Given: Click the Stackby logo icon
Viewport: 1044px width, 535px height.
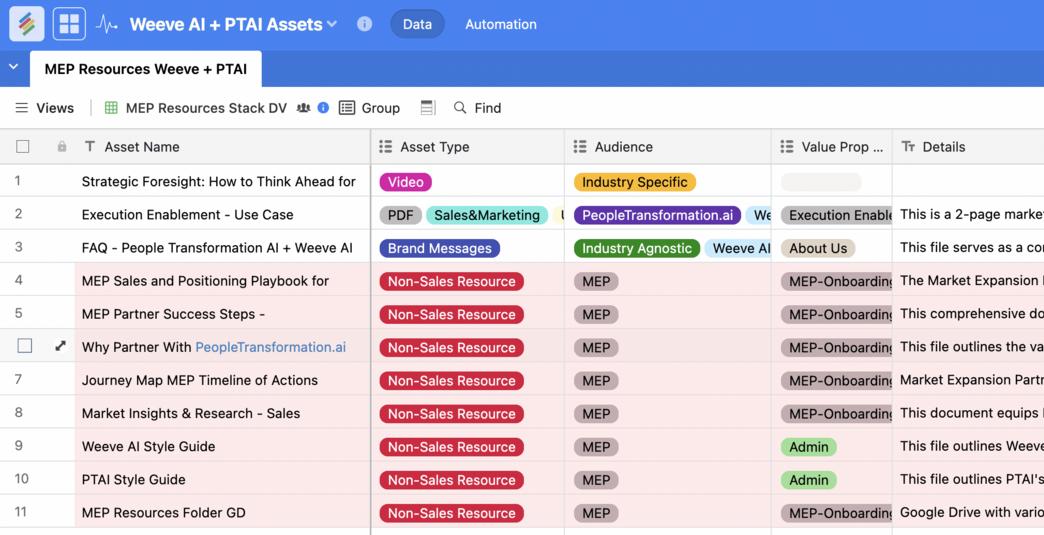Looking at the screenshot, I should click(x=26, y=24).
